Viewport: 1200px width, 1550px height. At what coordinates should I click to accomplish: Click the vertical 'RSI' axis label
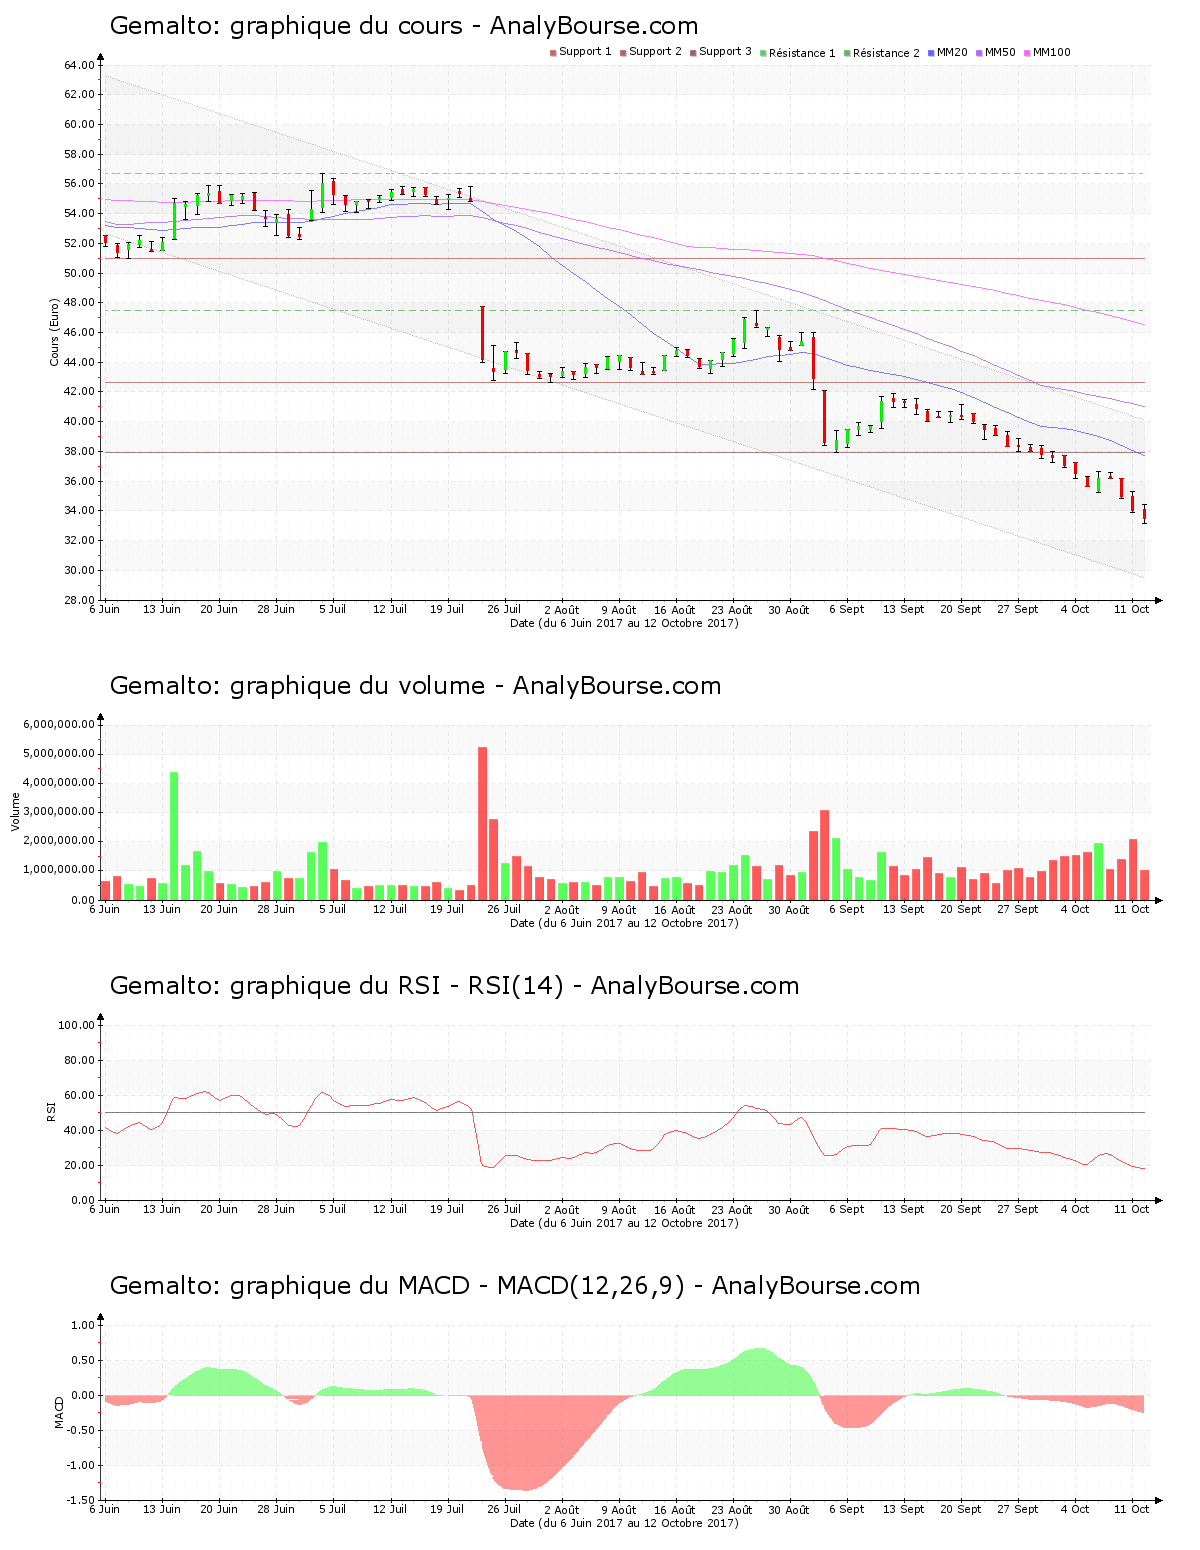51,1111
